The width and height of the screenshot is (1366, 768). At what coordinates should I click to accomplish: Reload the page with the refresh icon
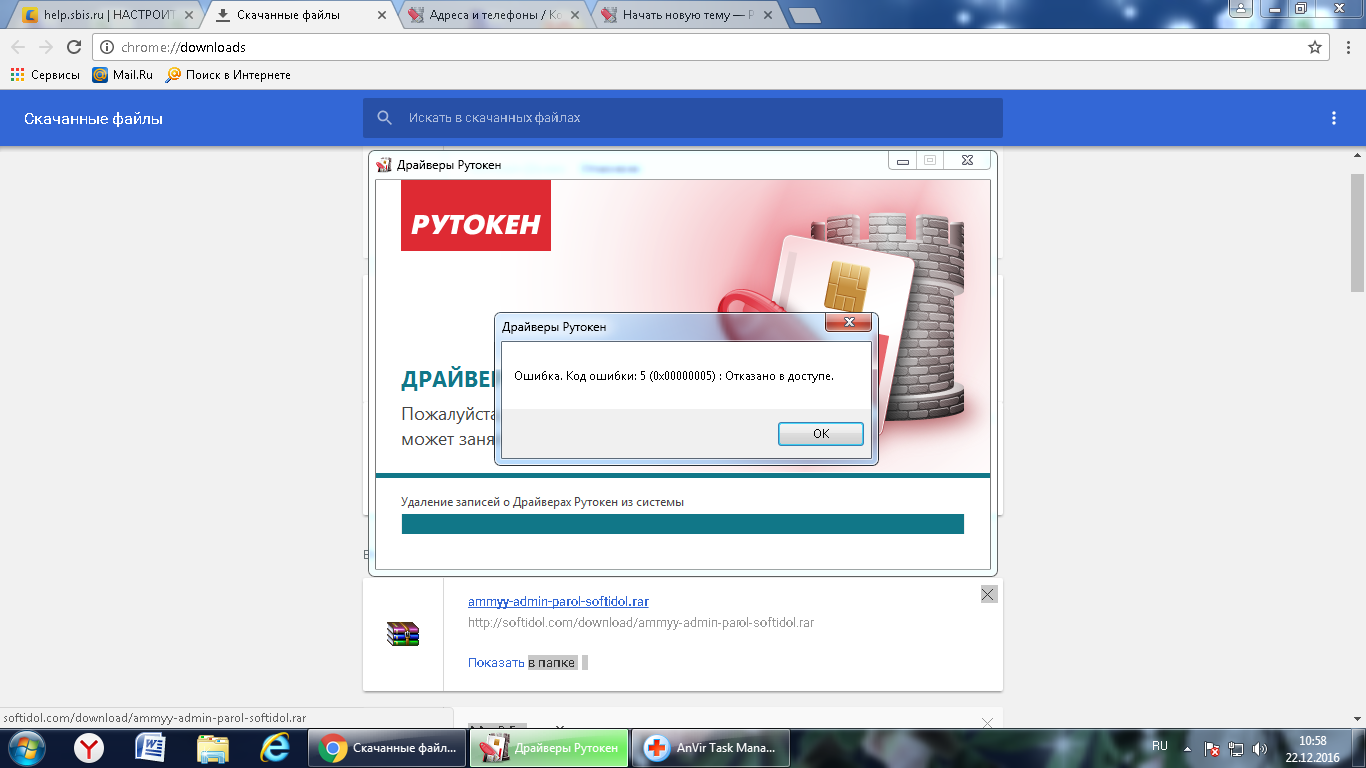tap(73, 47)
